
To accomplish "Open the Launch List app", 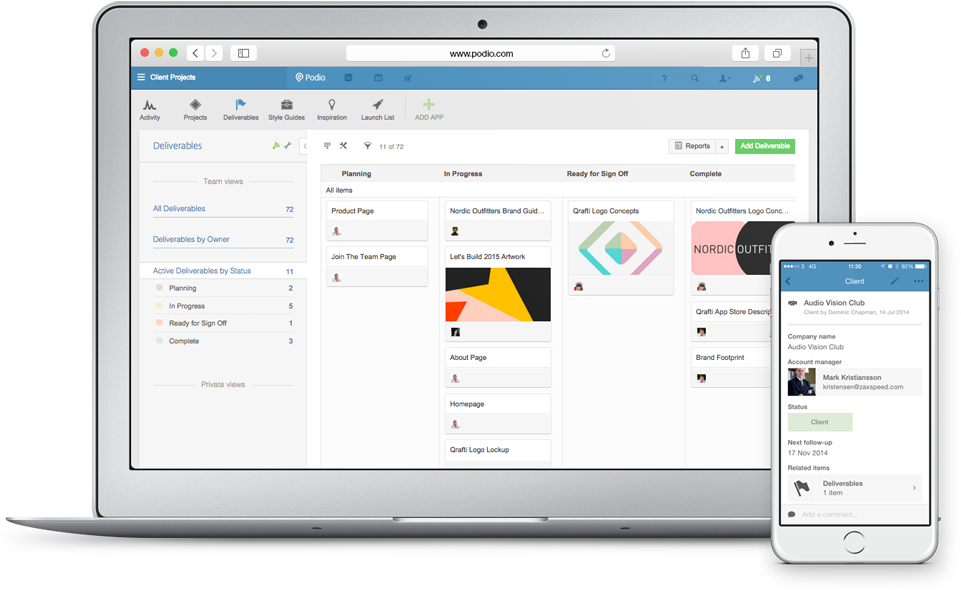I will pos(378,110).
